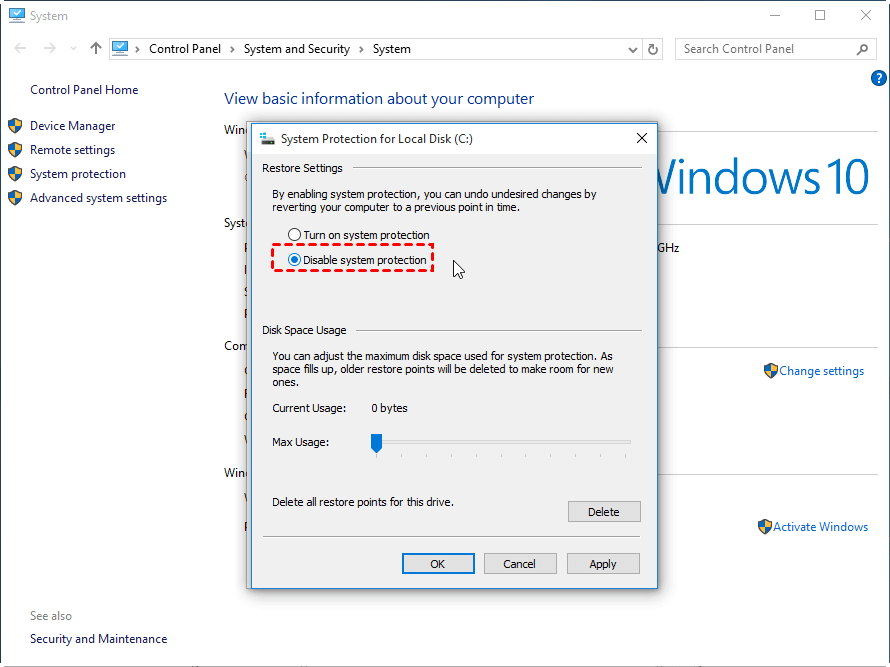This screenshot has width=890, height=667.
Task: Expand chevron after System and Security breadcrumb
Action: pyautogui.click(x=361, y=49)
